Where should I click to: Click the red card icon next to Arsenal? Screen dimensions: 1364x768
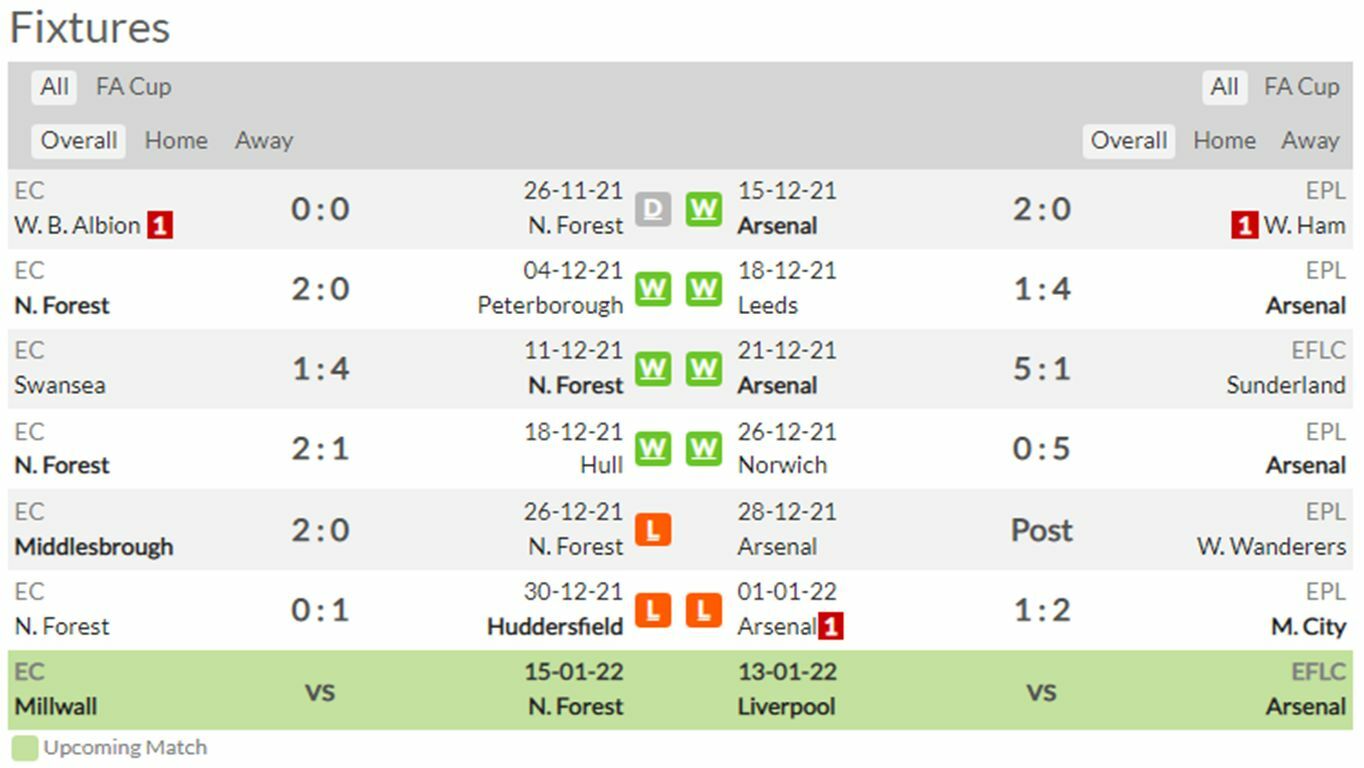click(x=831, y=627)
